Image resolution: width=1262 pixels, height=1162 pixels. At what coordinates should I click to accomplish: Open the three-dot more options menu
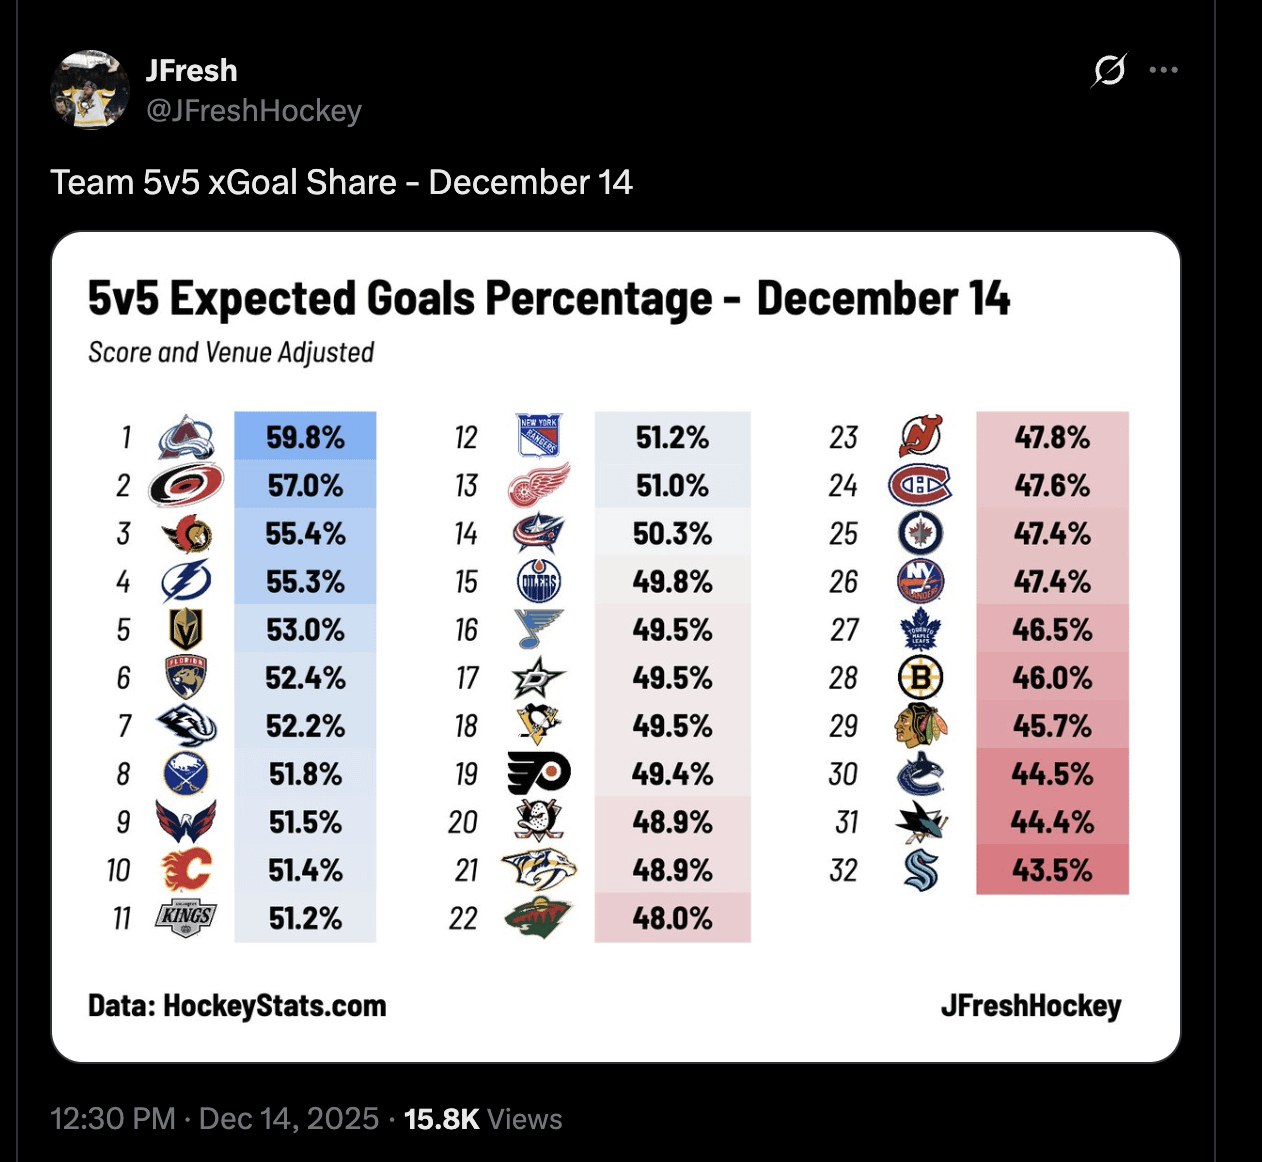point(1163,70)
